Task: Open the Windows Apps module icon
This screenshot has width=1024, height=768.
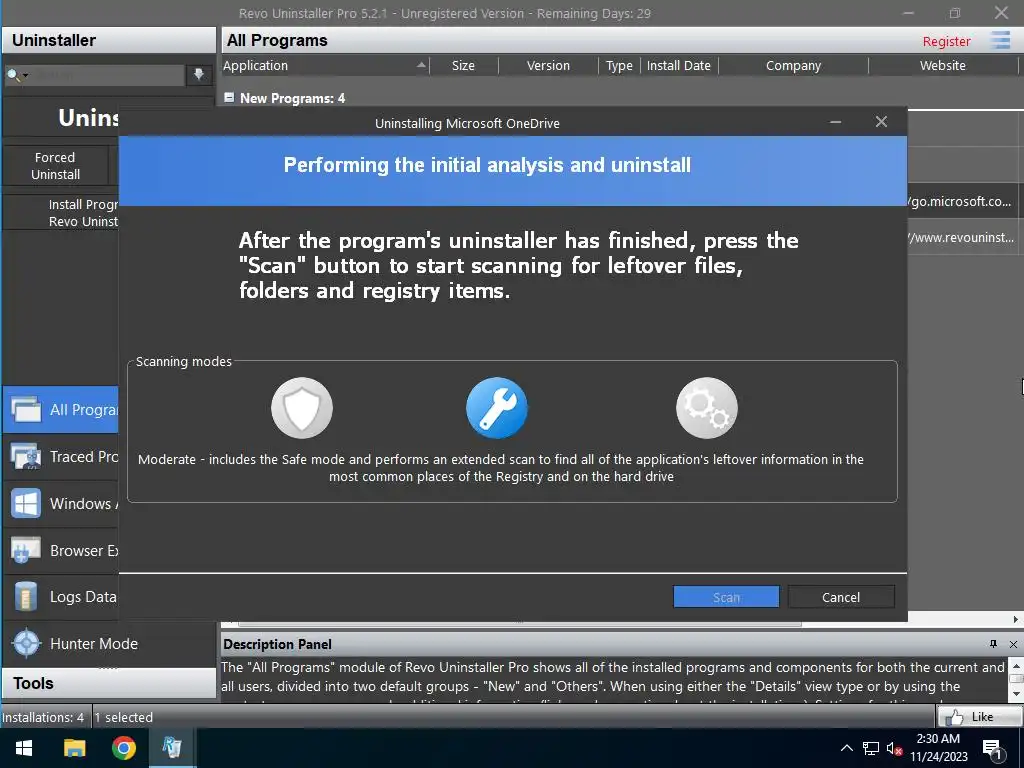Action: (25, 504)
